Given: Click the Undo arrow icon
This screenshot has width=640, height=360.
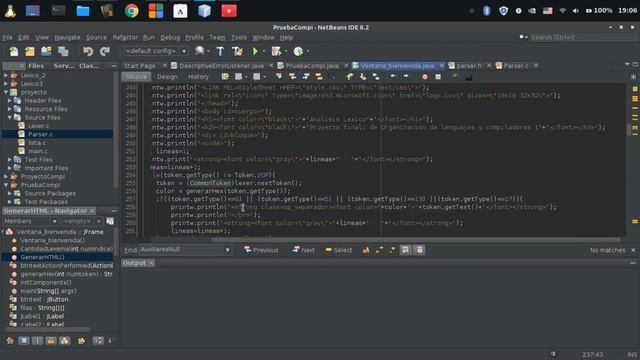Looking at the screenshot, I should coord(88,51).
